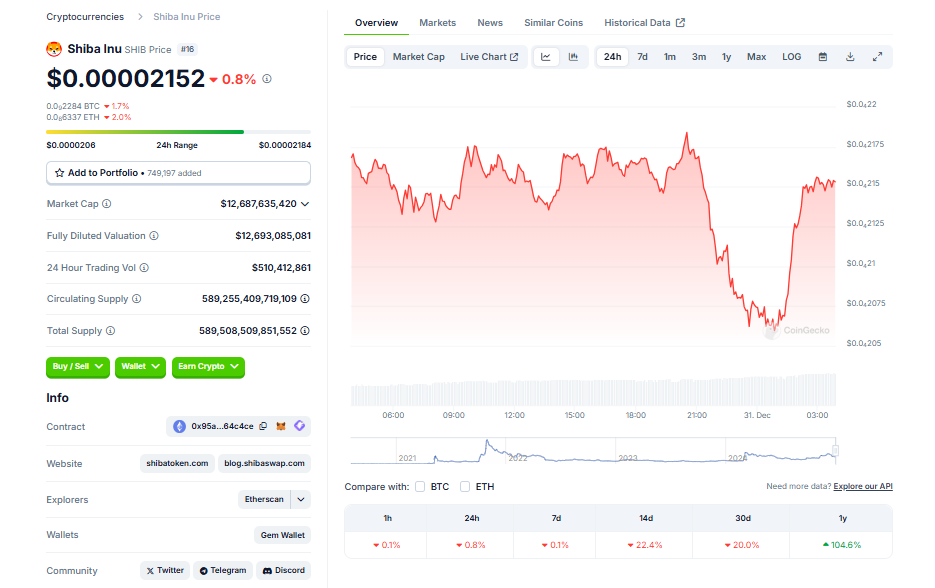The width and height of the screenshot is (935, 588).
Task: Toggle LOG scale on the chart
Action: 791,57
